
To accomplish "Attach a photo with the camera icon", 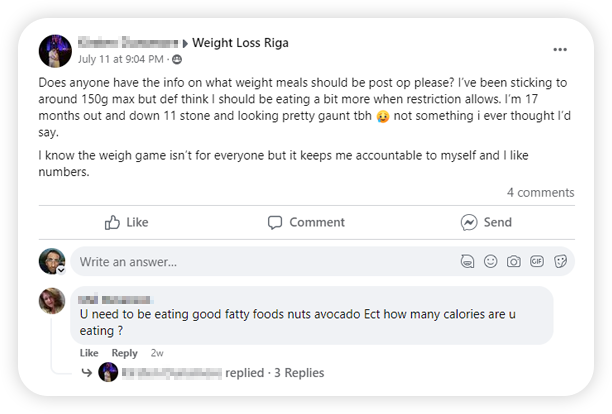I will [513, 262].
